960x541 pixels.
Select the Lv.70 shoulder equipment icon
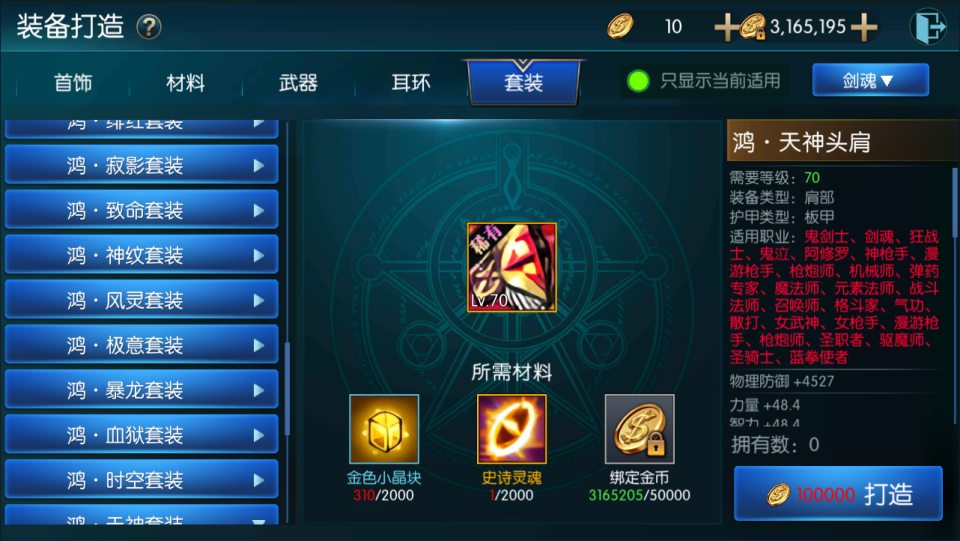click(512, 267)
